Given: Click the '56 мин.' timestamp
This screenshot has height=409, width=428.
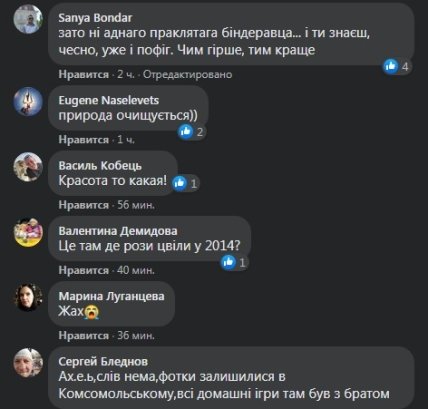Looking at the screenshot, I should tap(136, 205).
